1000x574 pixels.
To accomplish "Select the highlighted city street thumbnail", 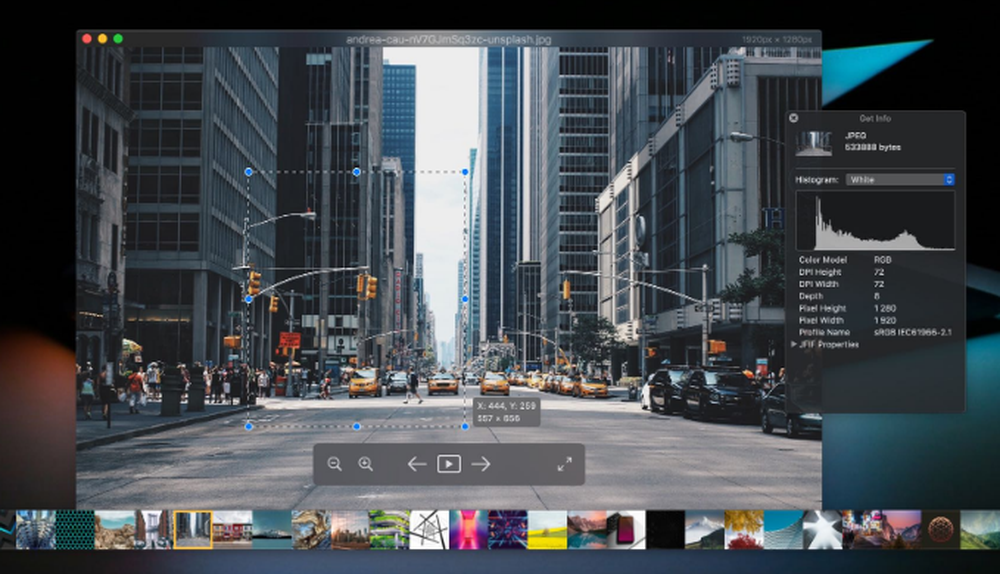I will (x=193, y=529).
